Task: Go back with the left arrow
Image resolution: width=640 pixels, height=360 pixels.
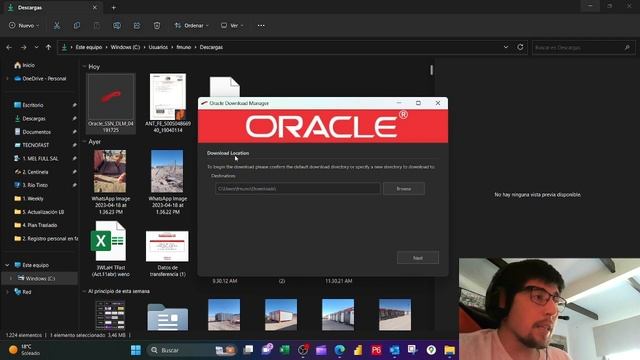Action: (x=9, y=47)
